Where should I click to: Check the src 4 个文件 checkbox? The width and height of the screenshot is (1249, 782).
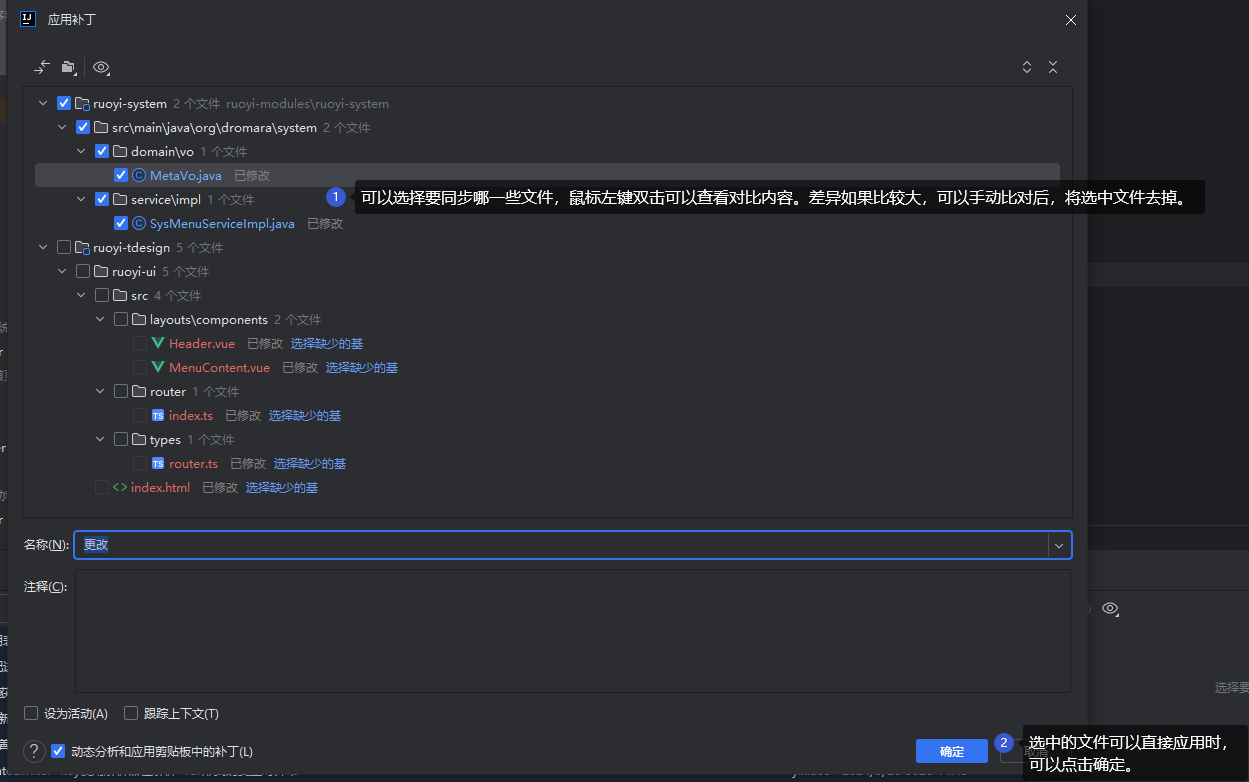coord(102,295)
